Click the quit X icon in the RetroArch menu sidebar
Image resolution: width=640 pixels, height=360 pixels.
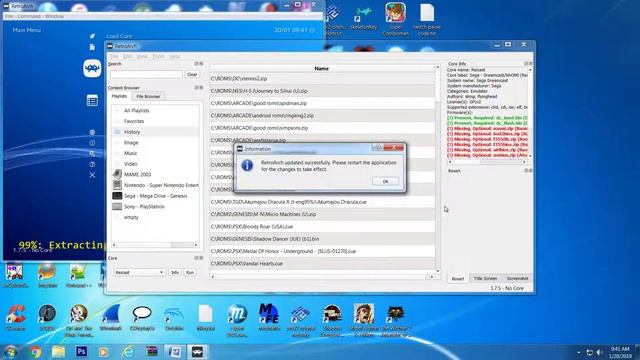pos(92,175)
